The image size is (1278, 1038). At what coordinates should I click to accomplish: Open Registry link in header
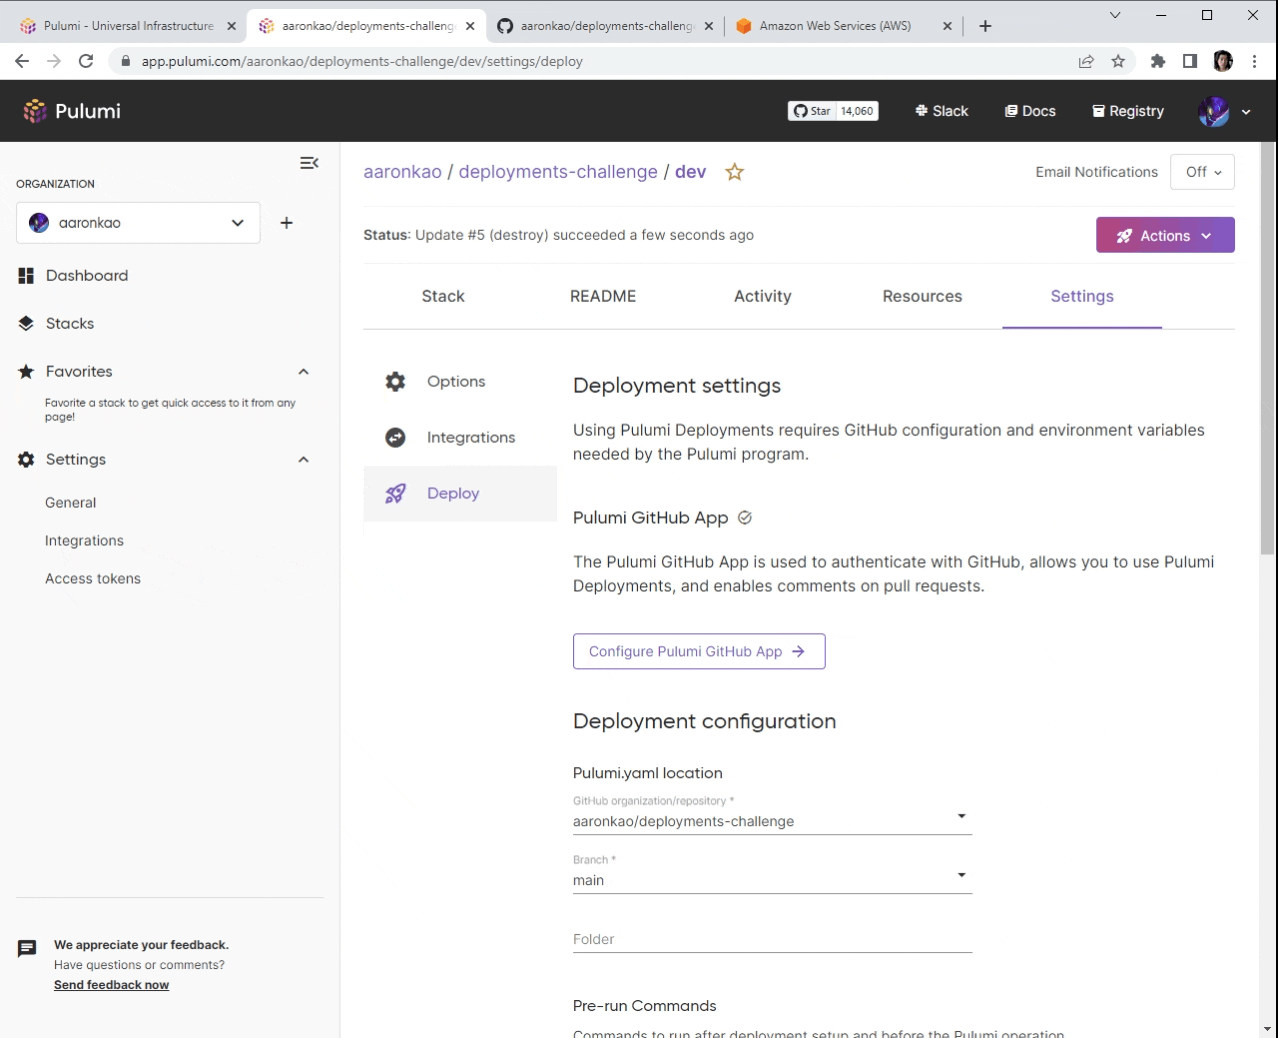coord(1127,111)
